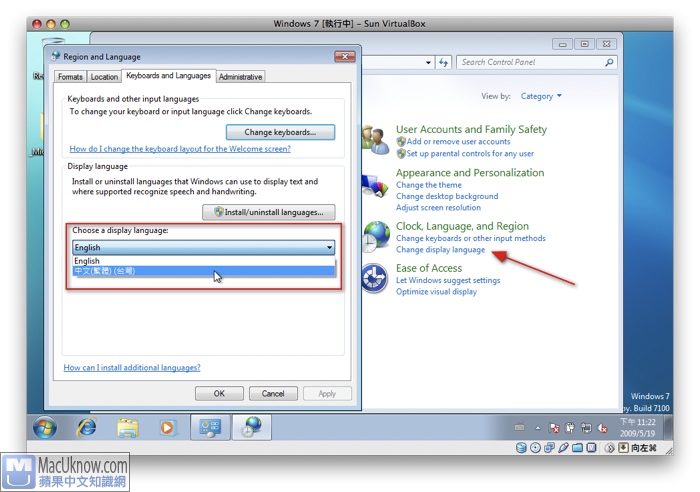Click Let Windows suggest settings
The height and width of the screenshot is (492, 700).
[448, 280]
